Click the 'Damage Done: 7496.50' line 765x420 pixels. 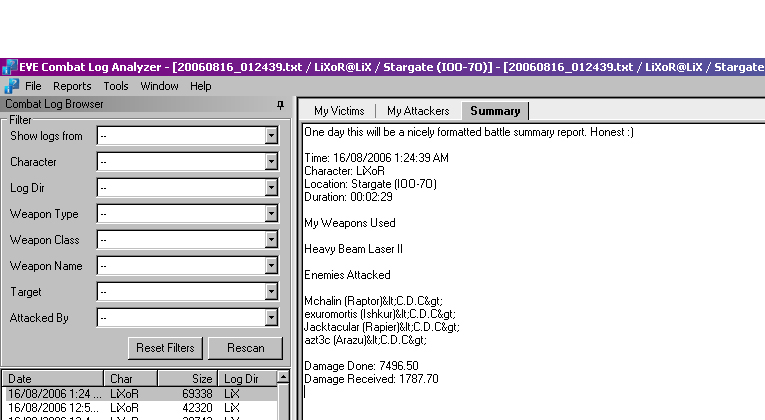pyautogui.click(x=361, y=366)
